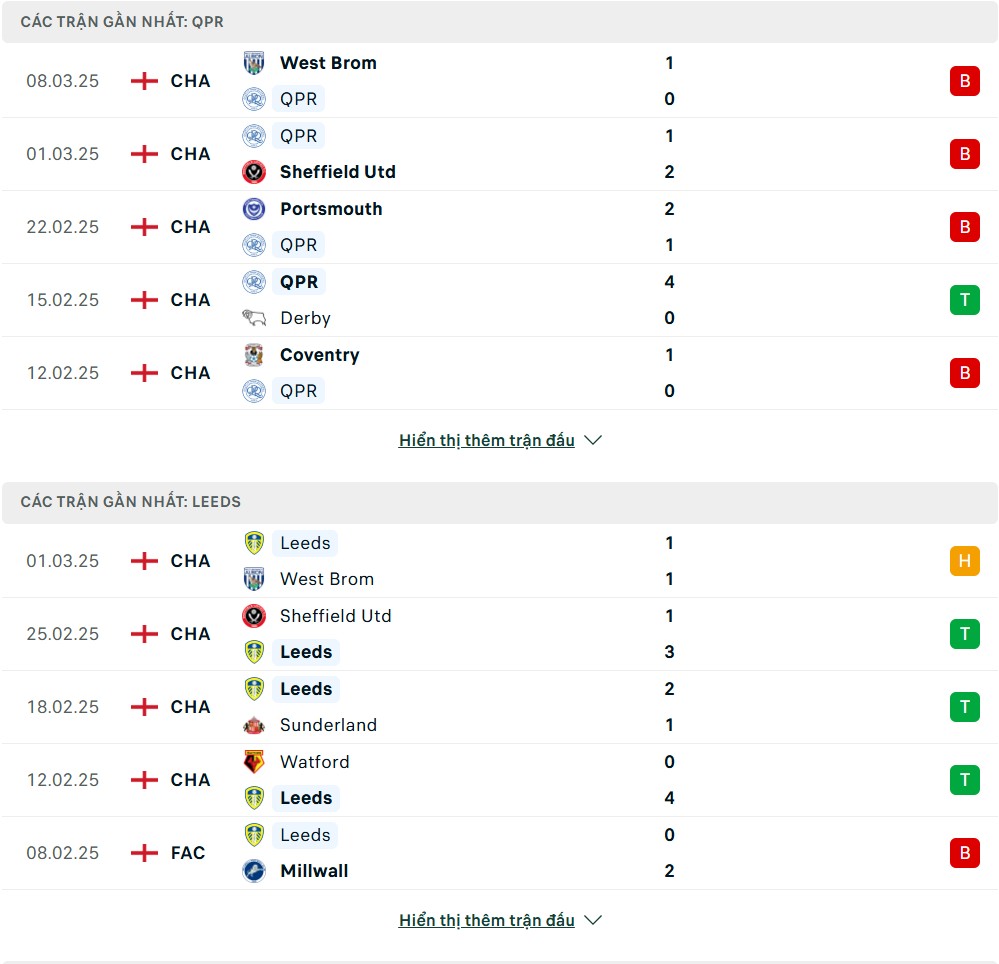Click the Sunderland club crest
This screenshot has width=999, height=964.
254,725
